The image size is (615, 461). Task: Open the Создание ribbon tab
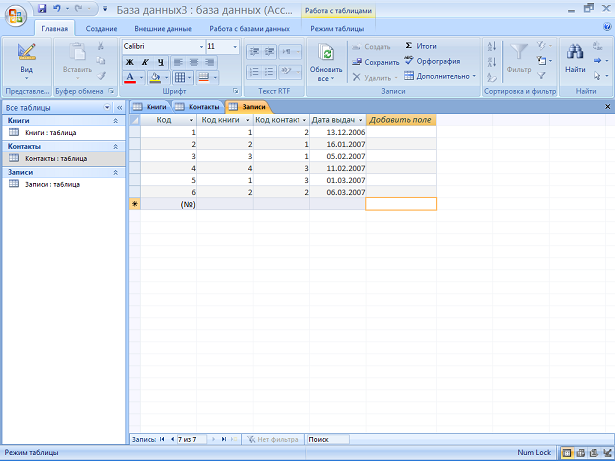[101, 29]
